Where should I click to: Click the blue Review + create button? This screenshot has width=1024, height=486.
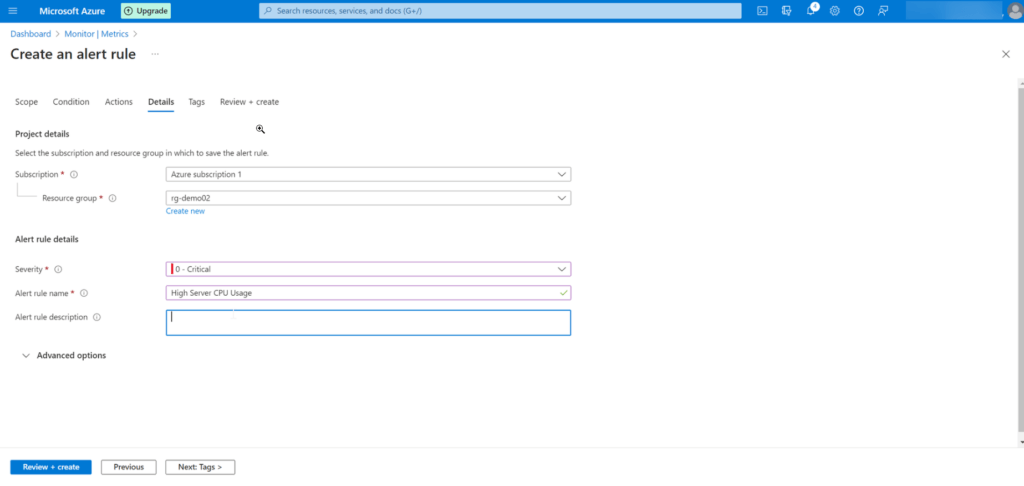coord(51,467)
